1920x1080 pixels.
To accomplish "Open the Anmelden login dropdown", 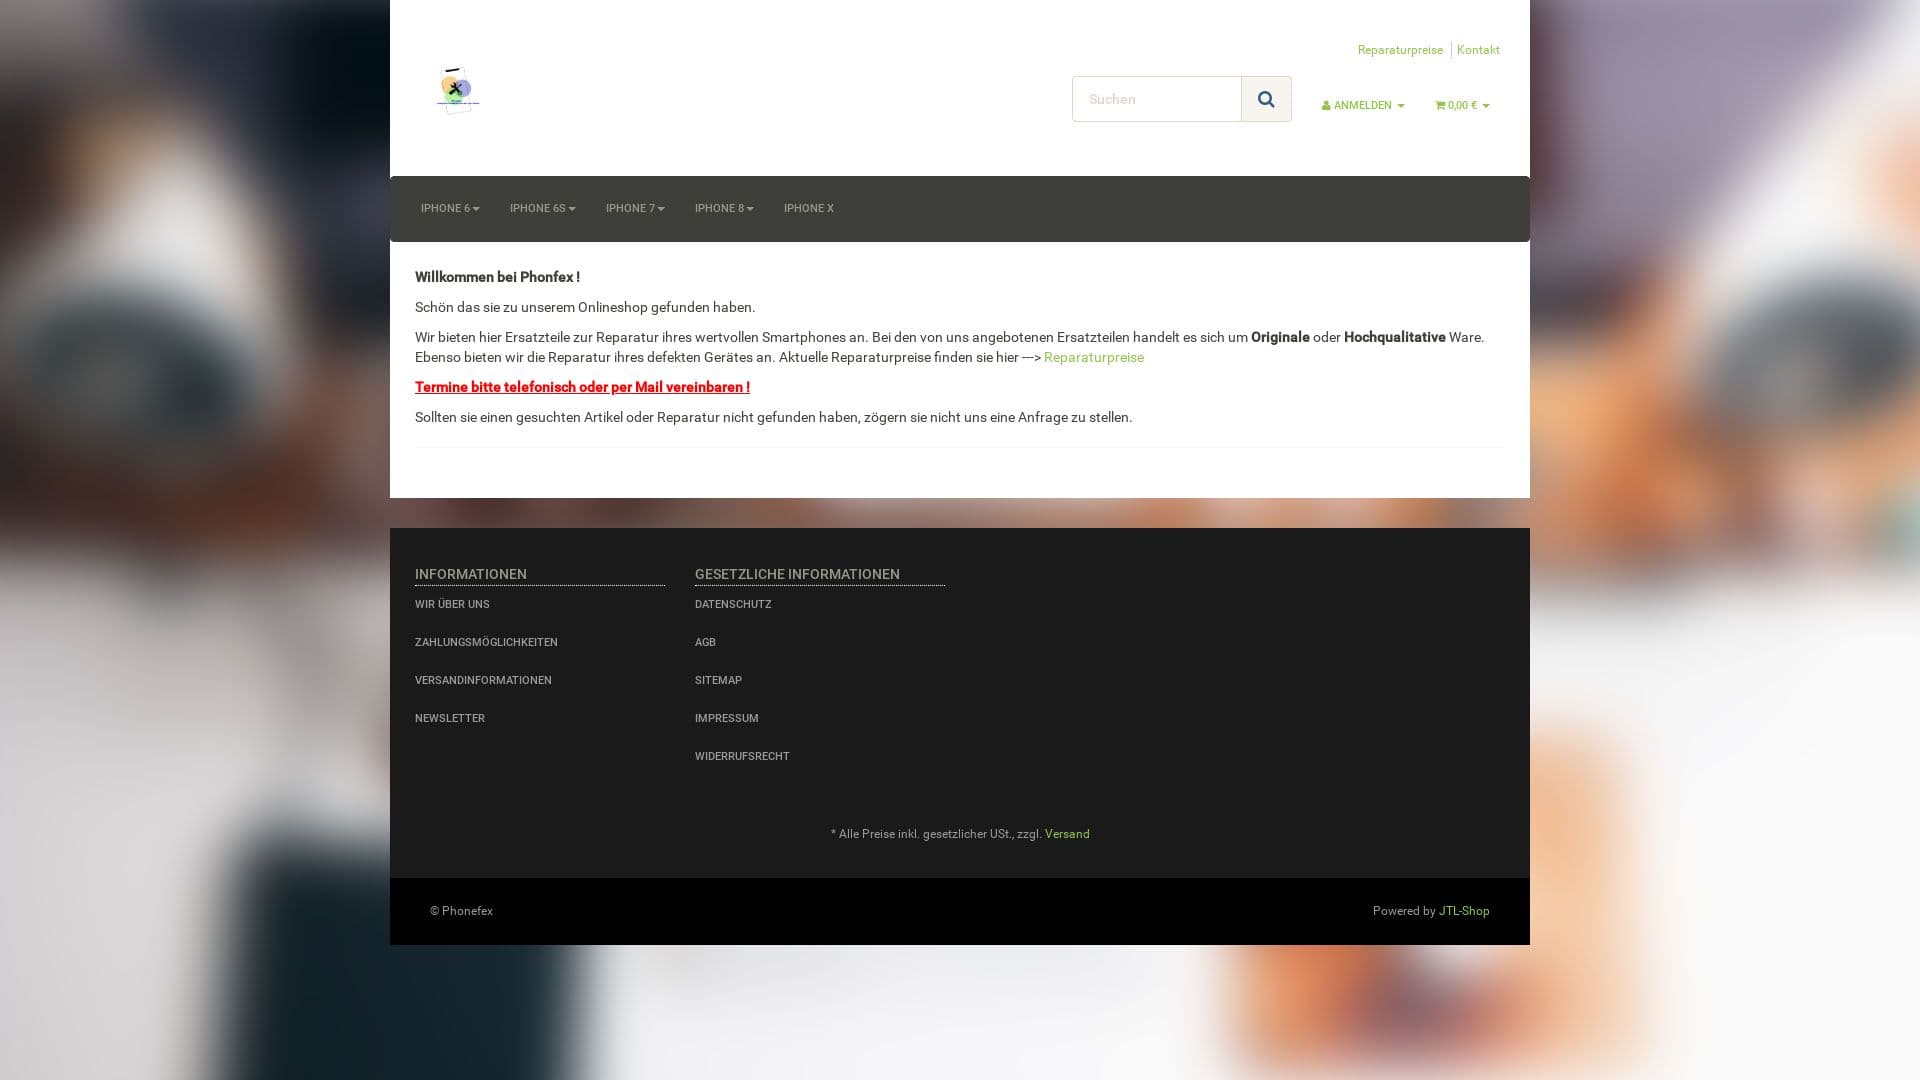I will (1362, 105).
